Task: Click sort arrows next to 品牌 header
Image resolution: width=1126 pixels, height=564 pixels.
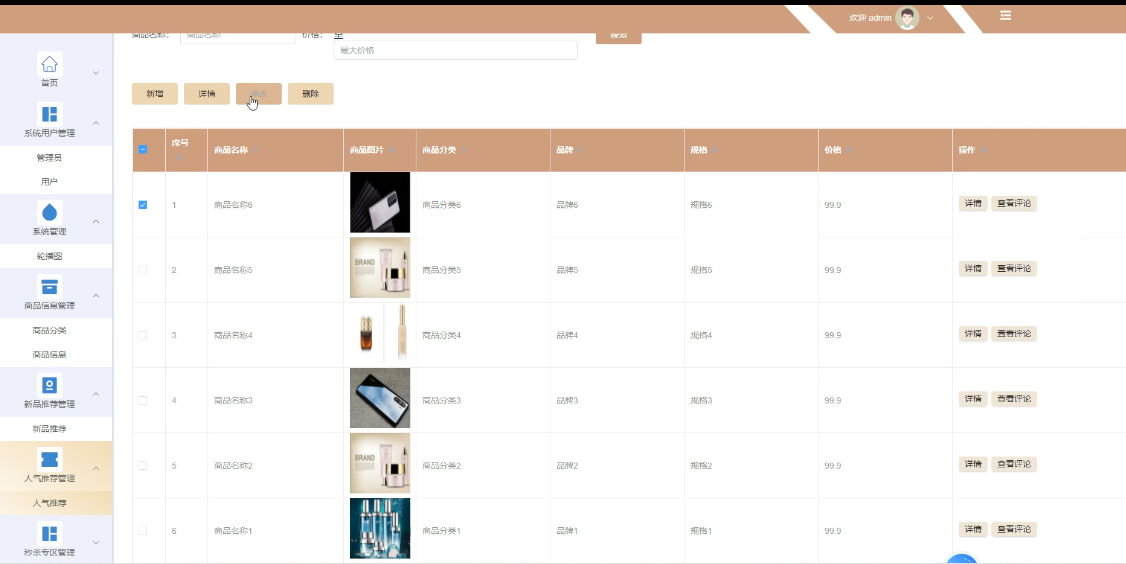Action: click(x=580, y=150)
